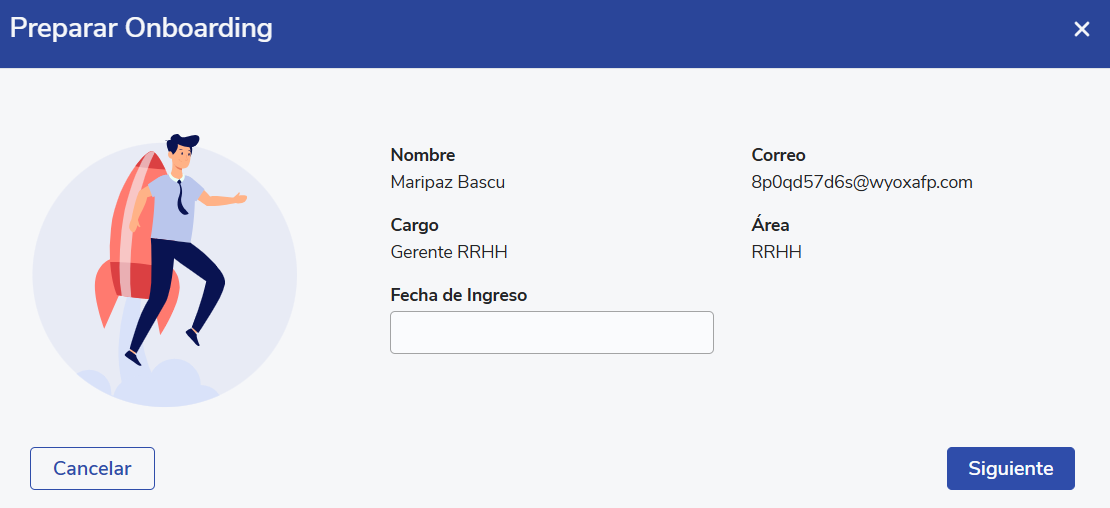1110x508 pixels.
Task: Select the RRHH value under Área
Action: point(776,252)
